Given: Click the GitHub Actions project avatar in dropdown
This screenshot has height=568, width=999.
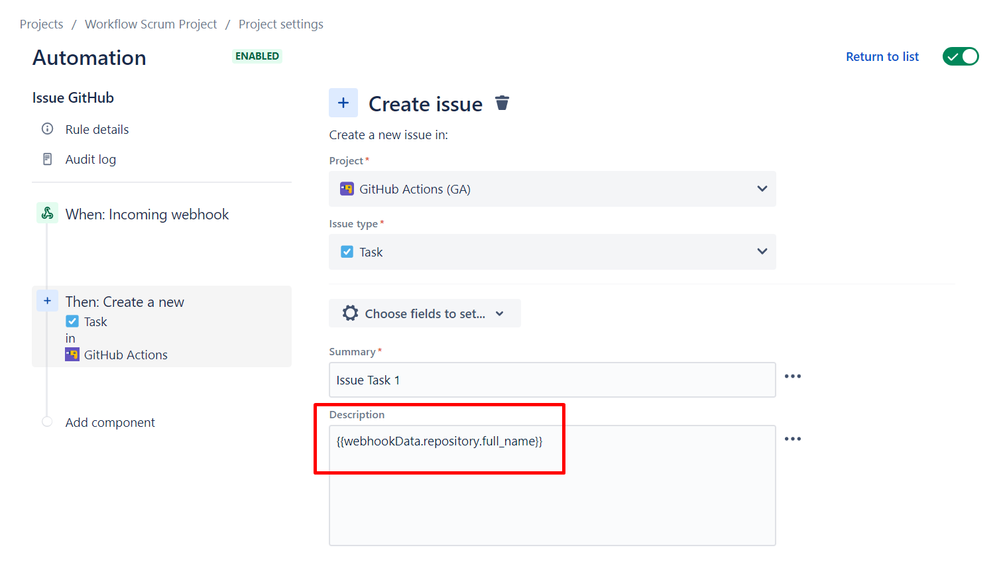Looking at the screenshot, I should point(347,189).
